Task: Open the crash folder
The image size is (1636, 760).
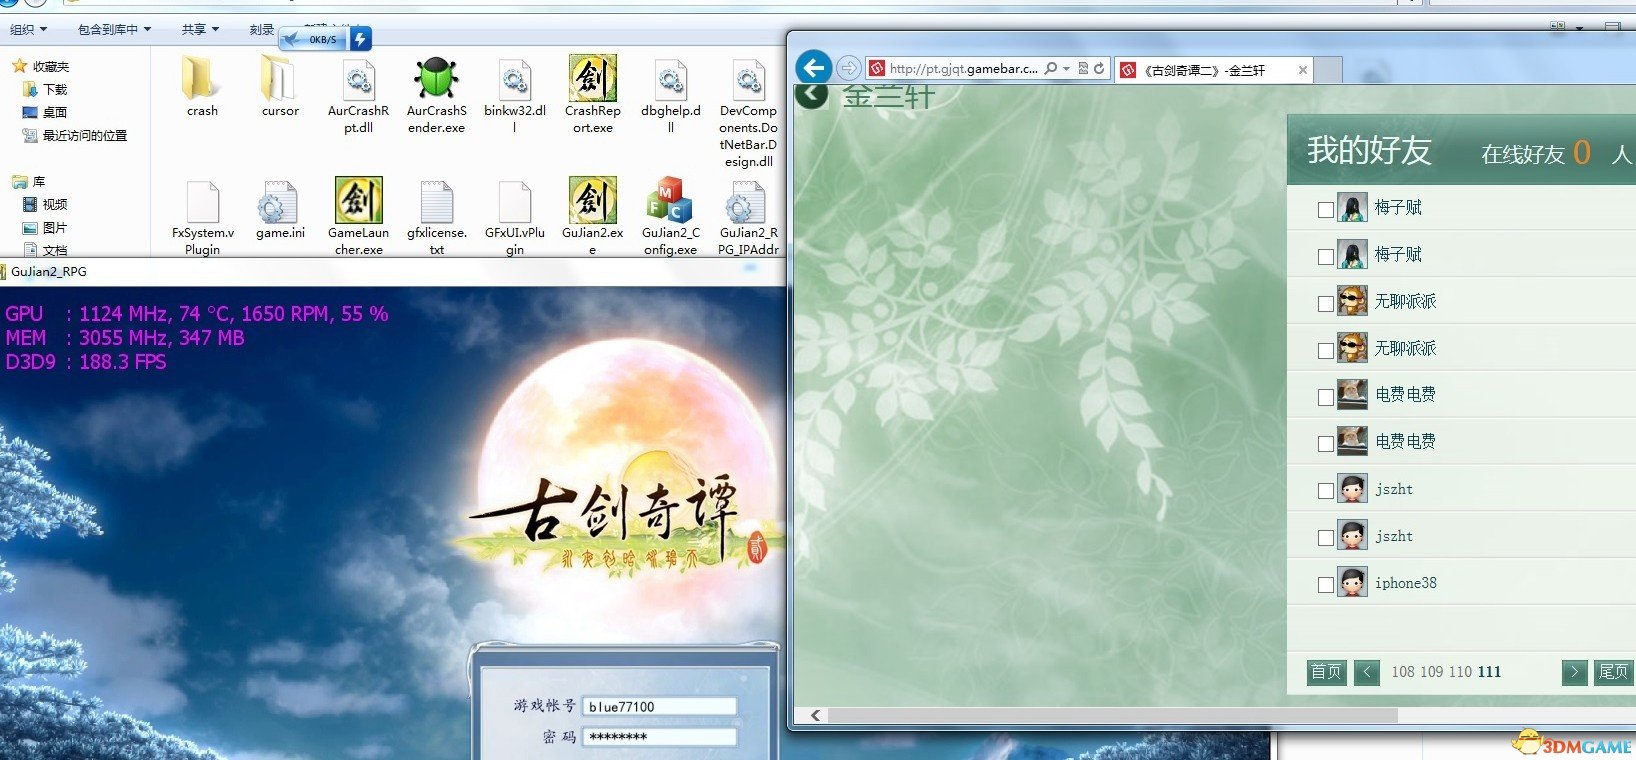Action: tap(202, 79)
